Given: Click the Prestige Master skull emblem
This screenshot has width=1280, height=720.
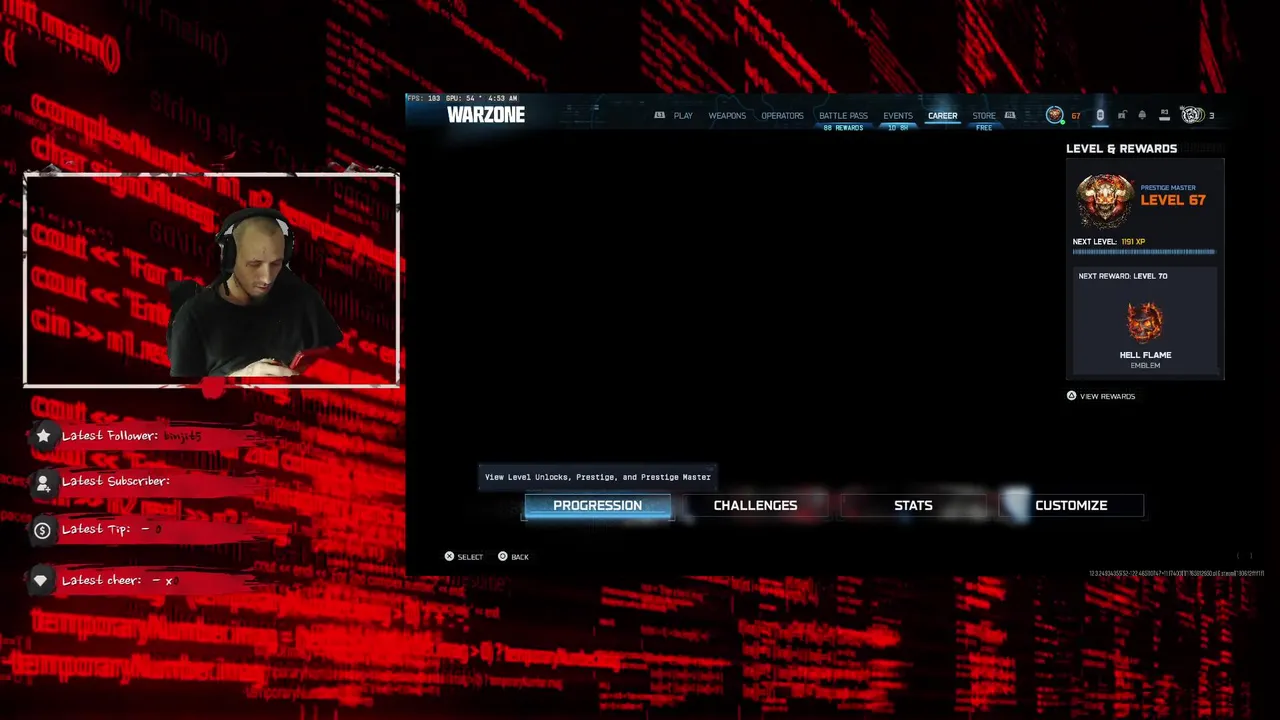Looking at the screenshot, I should pos(1105,201).
